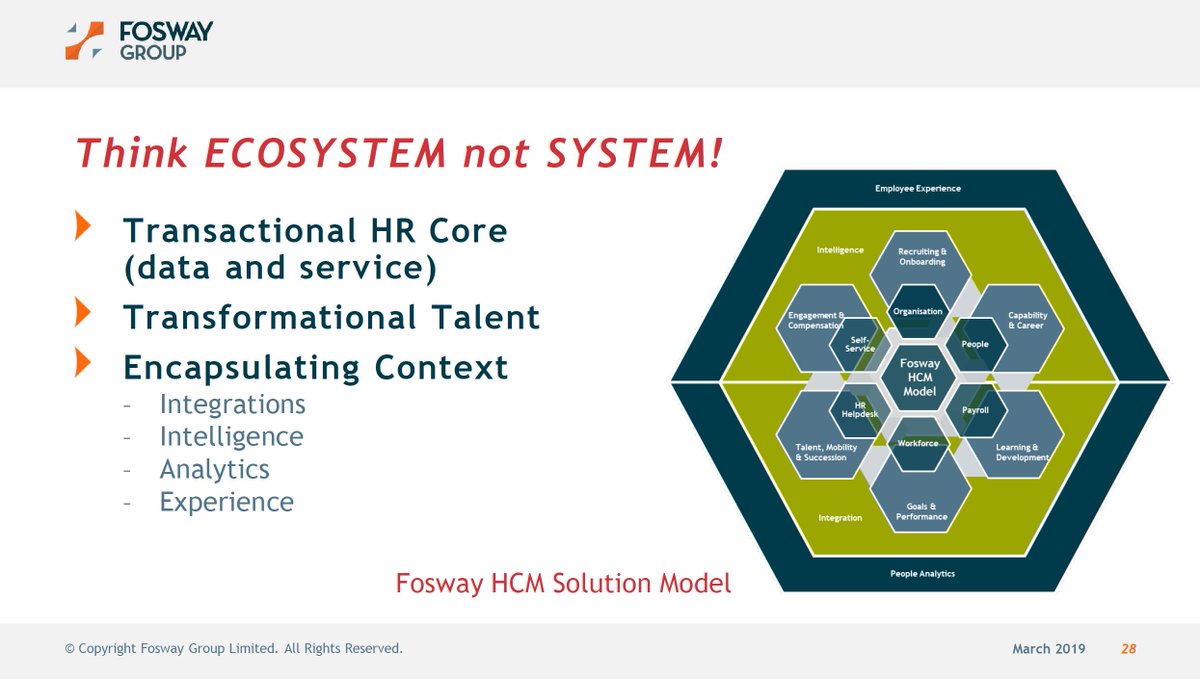Select the 'Encapsulating Context' bullet text
Image resolution: width=1200 pixels, height=679 pixels.
point(316,367)
